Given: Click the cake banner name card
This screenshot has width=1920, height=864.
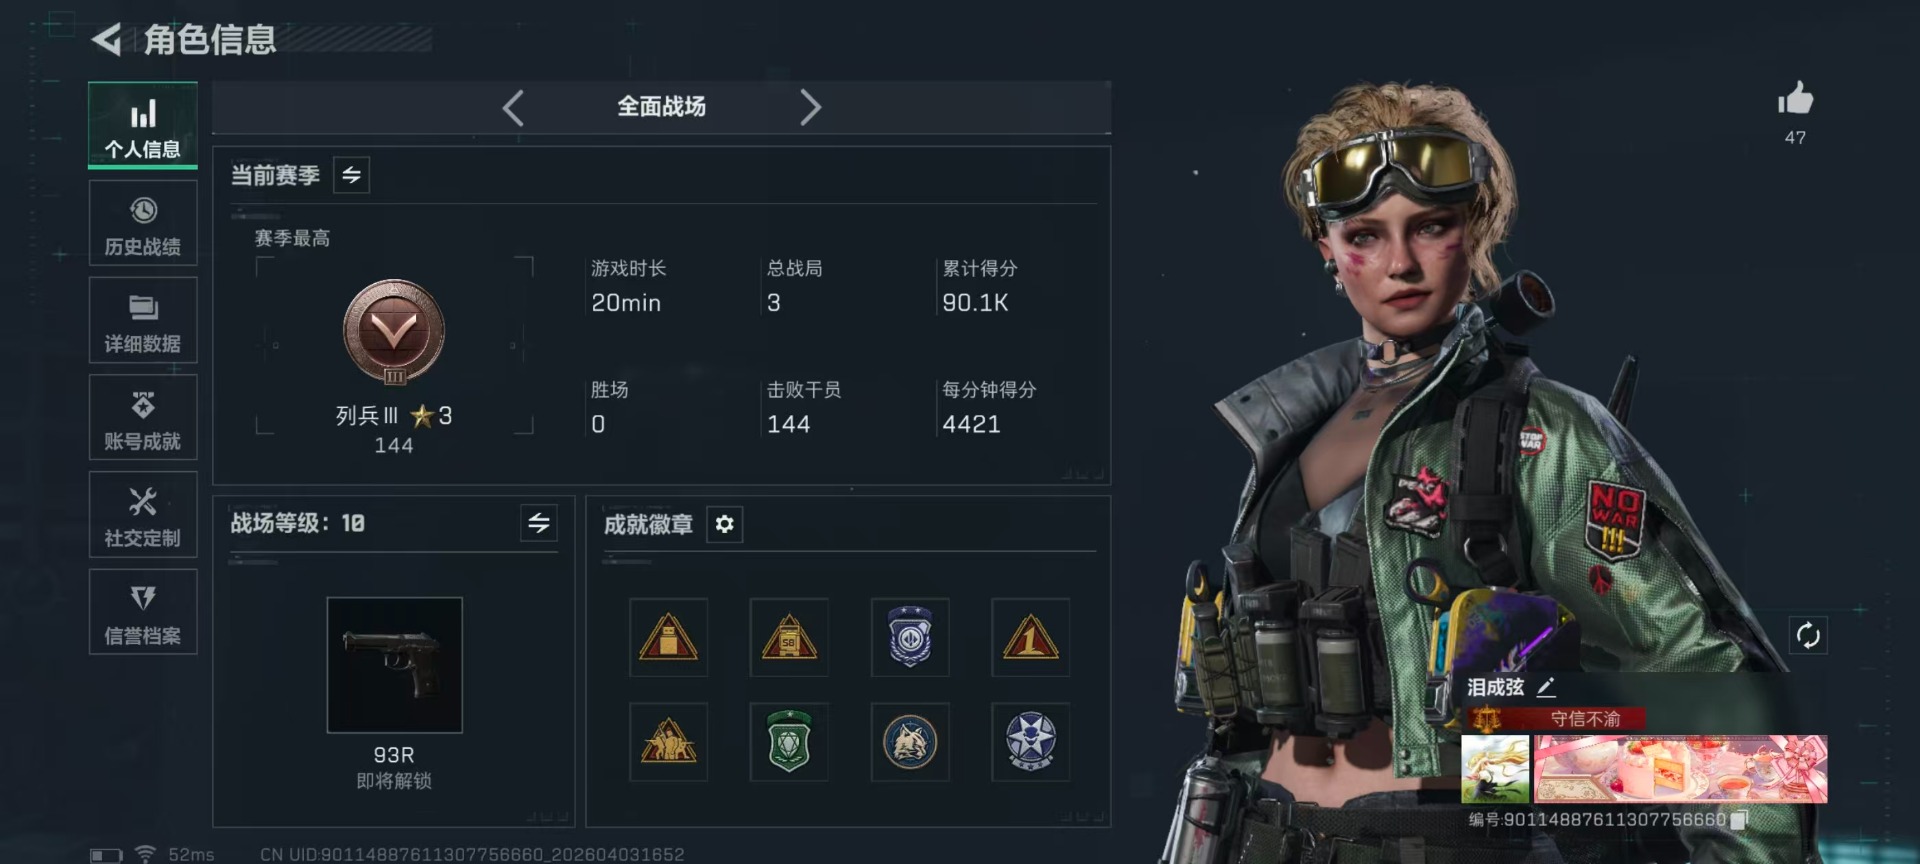Looking at the screenshot, I should click(x=1680, y=769).
